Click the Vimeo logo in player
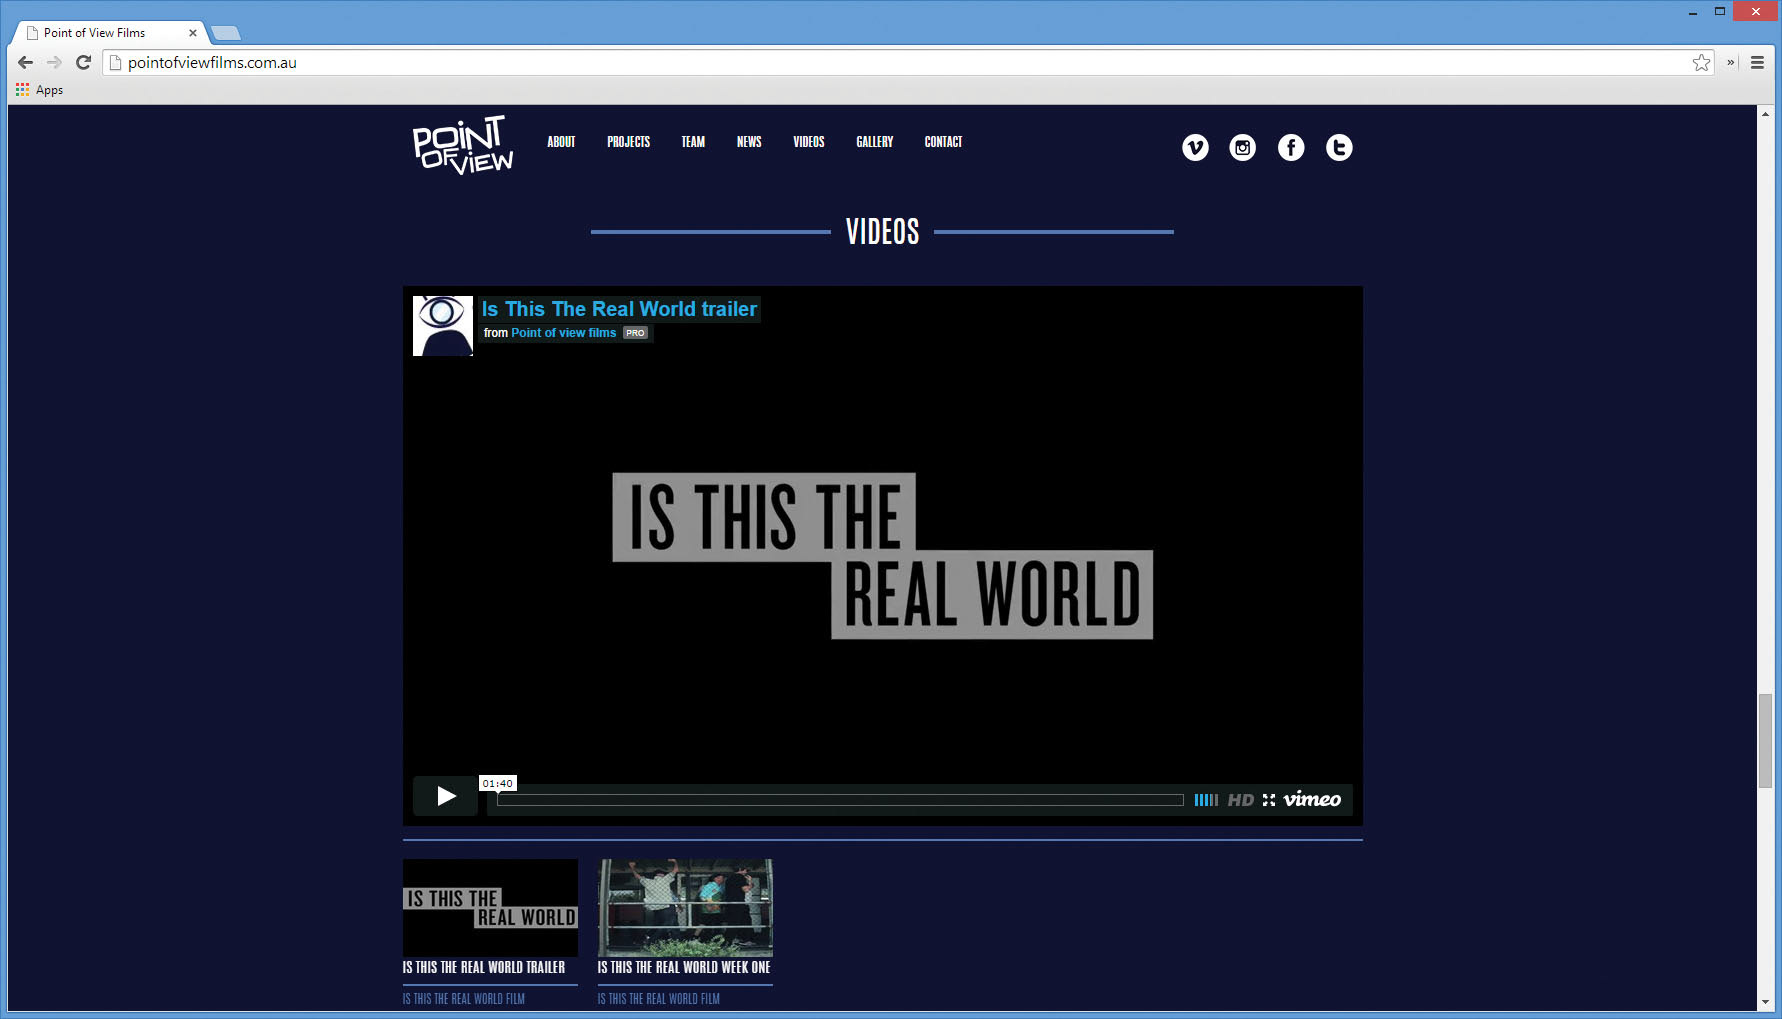The image size is (1782, 1019). (1312, 799)
